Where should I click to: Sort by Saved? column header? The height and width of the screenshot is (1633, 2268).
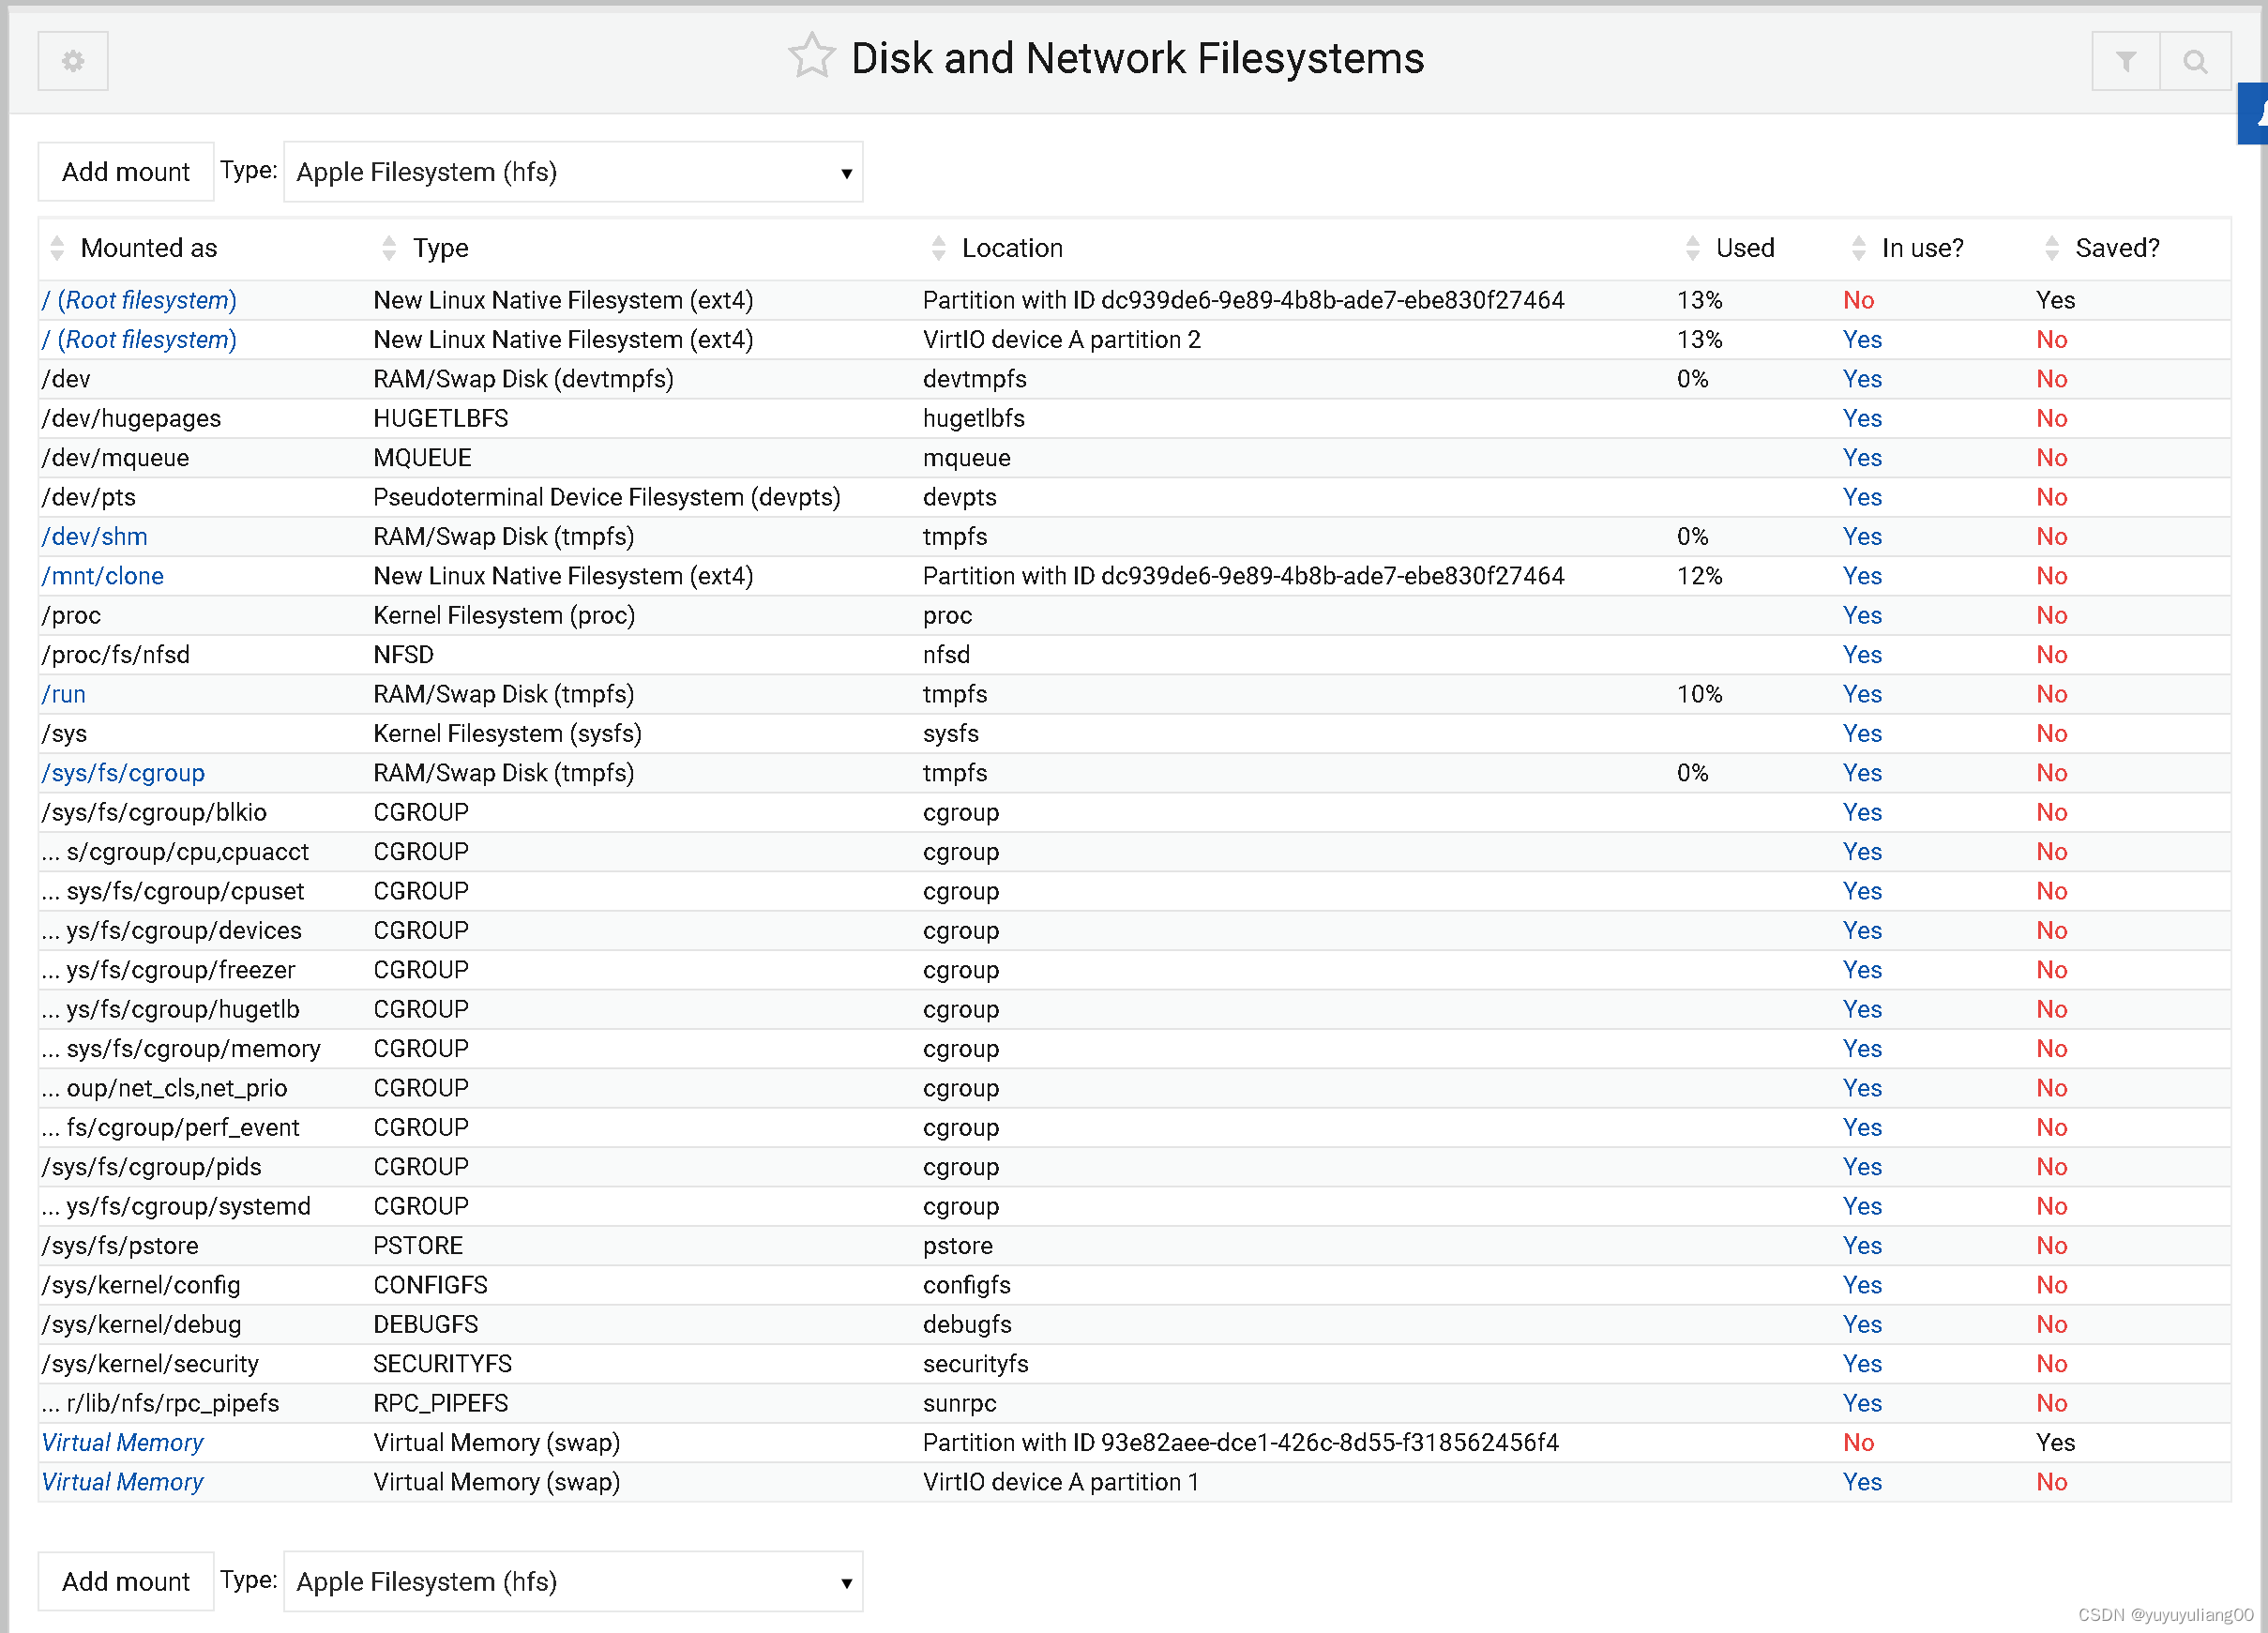[2116, 248]
